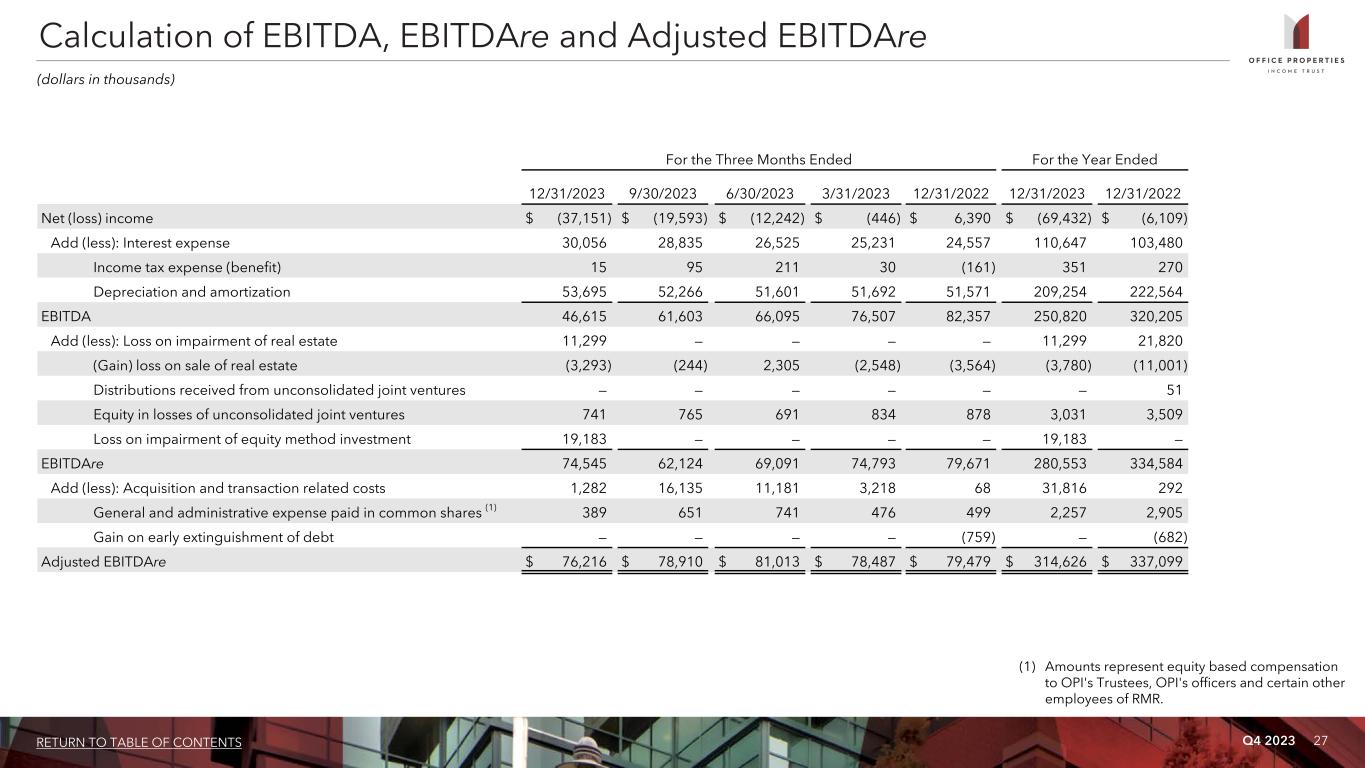Select the Gain on early extinguishment of debt row

213,537
